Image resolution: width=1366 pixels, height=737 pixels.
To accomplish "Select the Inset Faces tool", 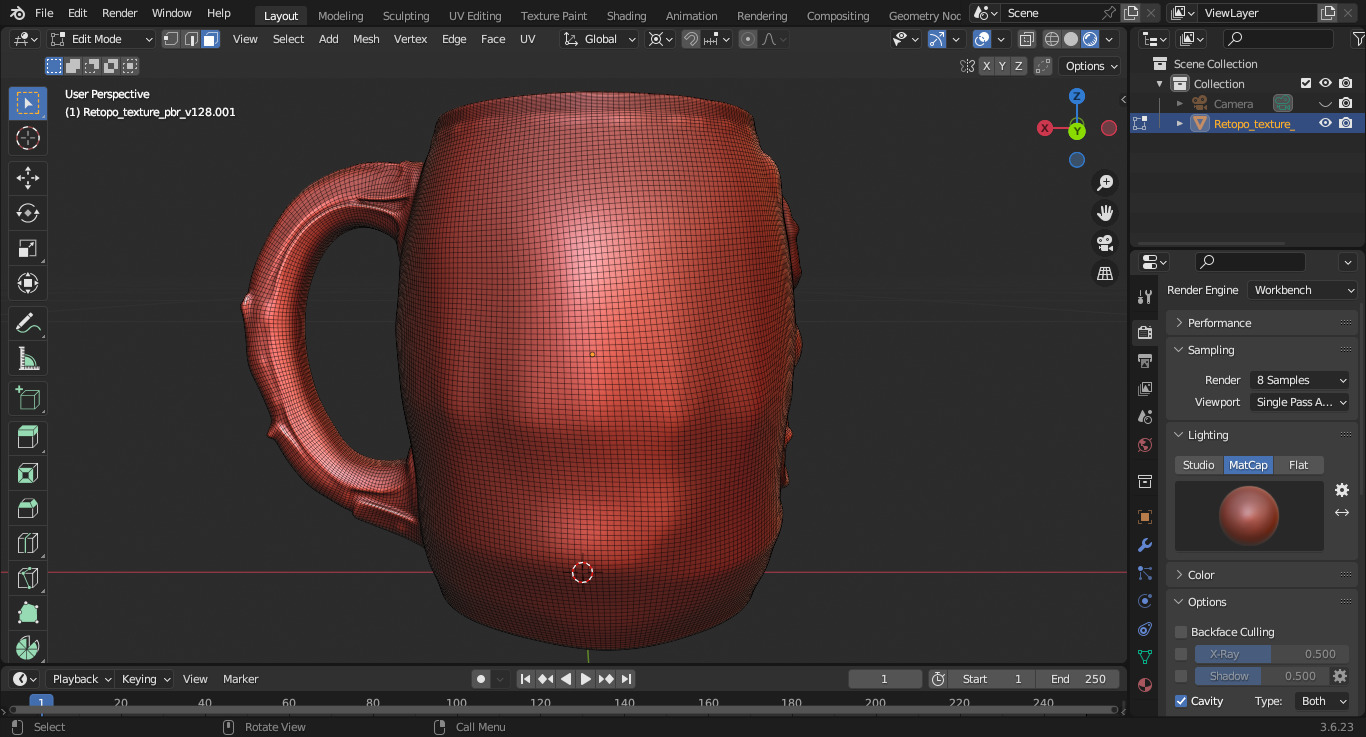I will coord(28,473).
